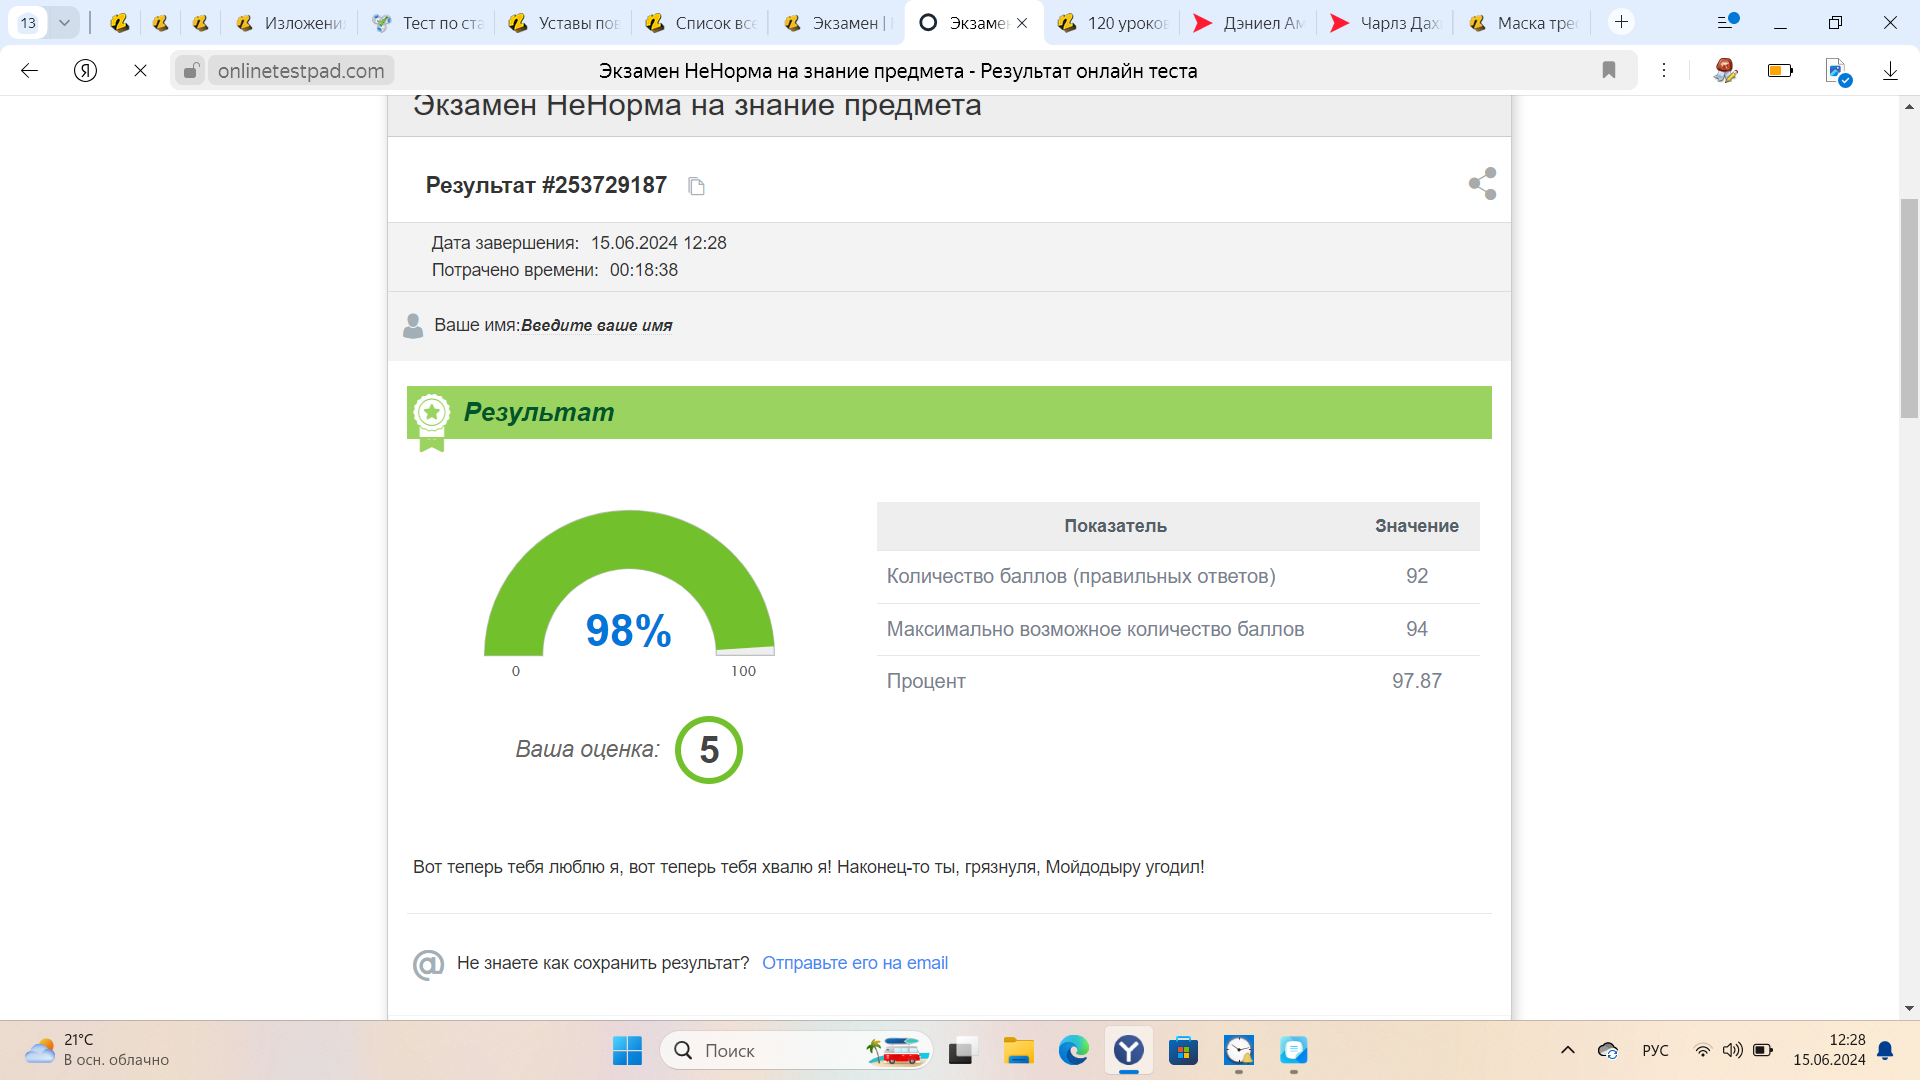Click the Отправьте его на email link
Viewport: 1920px width, 1080px height.
tap(854, 963)
